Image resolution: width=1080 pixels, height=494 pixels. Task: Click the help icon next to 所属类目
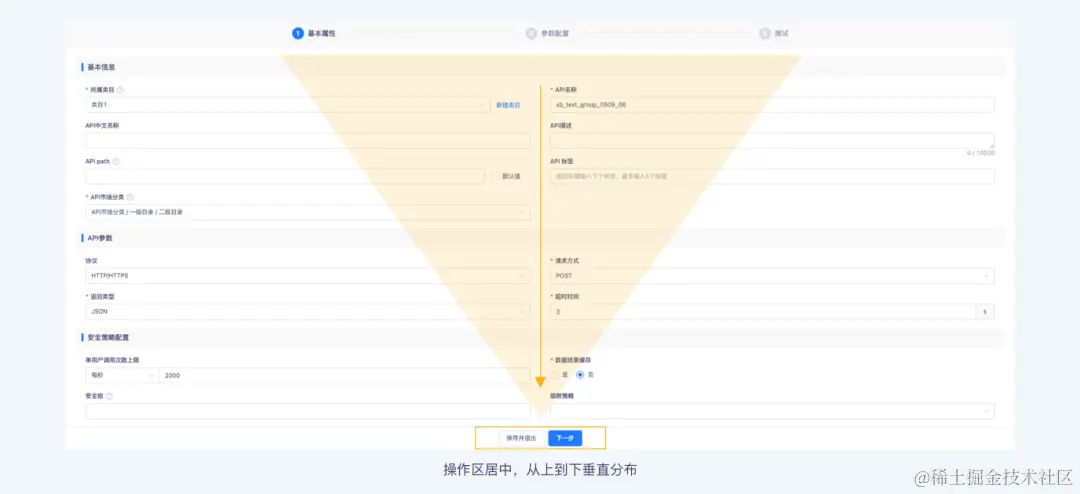(x=121, y=90)
